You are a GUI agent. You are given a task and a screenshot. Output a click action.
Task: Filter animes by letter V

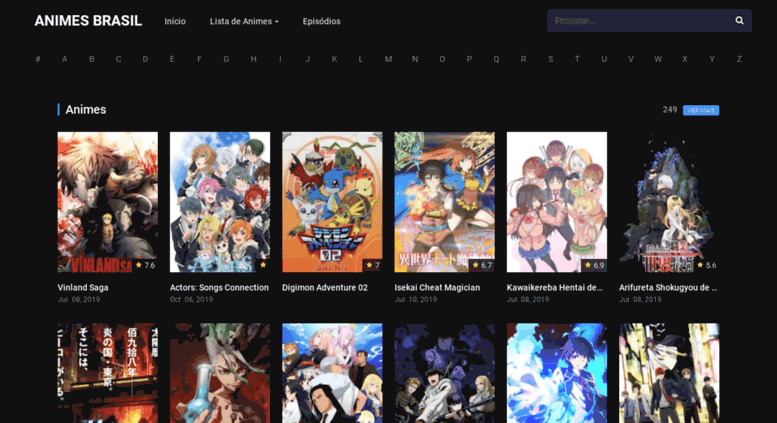[x=630, y=59]
